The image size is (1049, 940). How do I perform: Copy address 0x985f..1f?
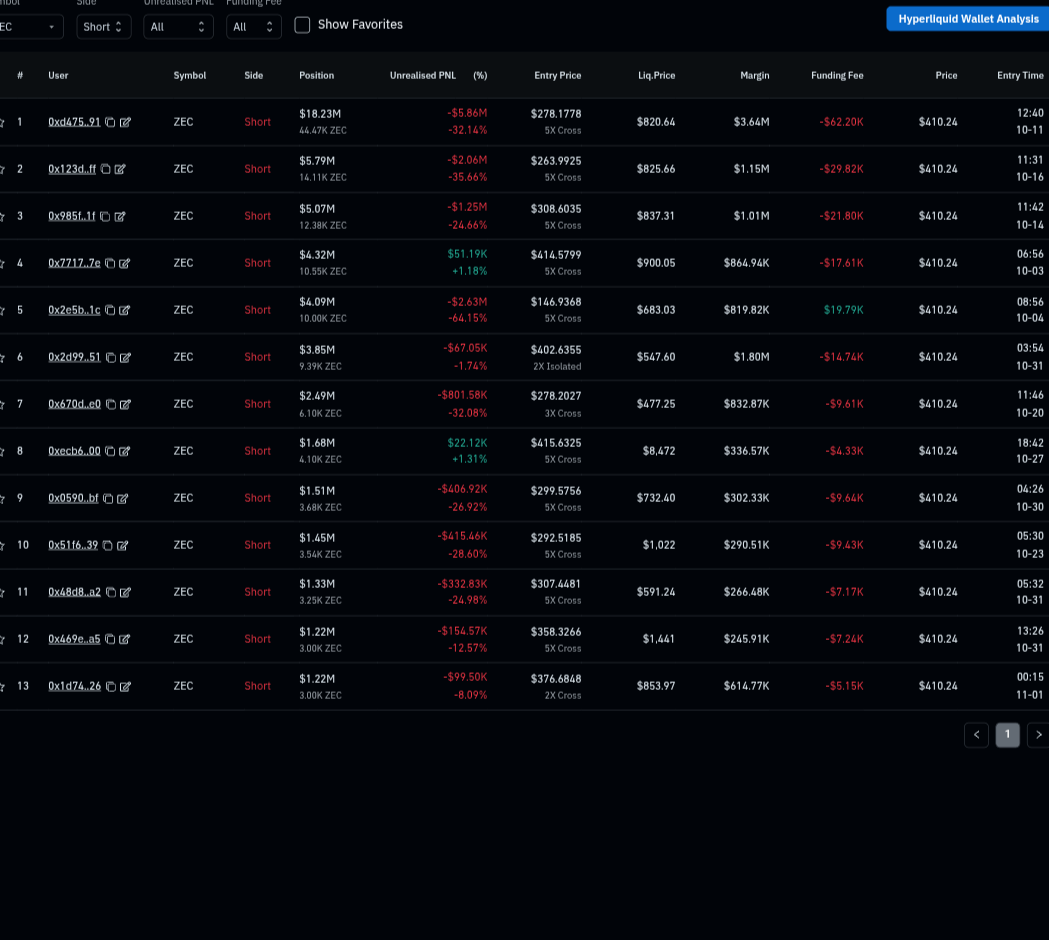pos(105,216)
